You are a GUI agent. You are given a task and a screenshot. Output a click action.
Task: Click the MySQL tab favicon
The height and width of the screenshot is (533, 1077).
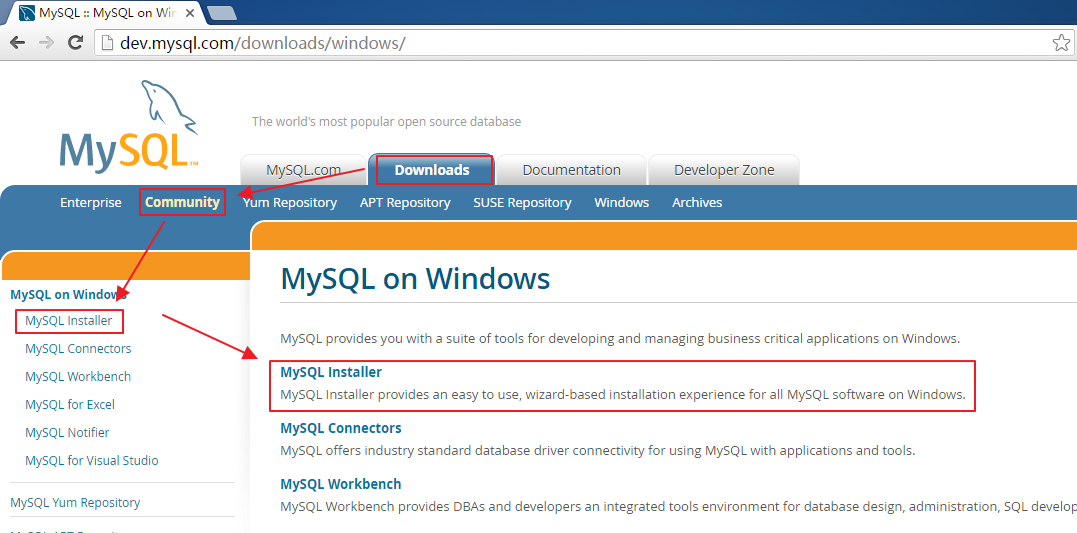pyautogui.click(x=27, y=13)
